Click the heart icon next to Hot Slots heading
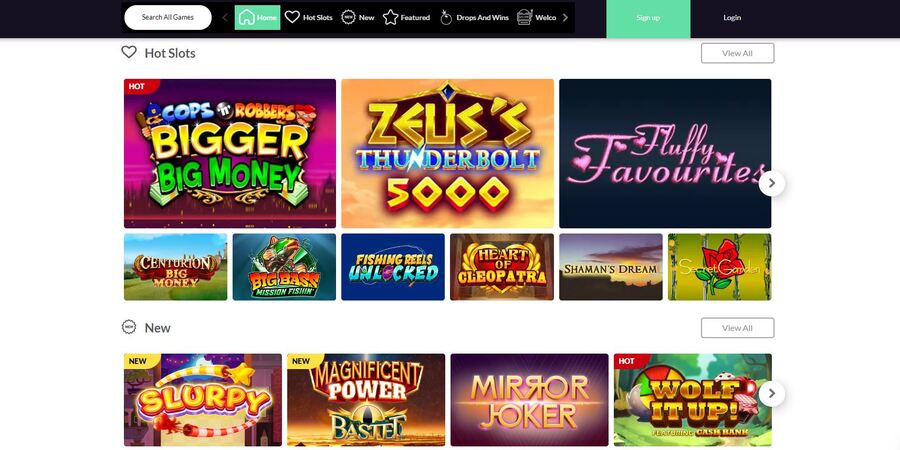Screen dimensions: 900x450 (129, 52)
